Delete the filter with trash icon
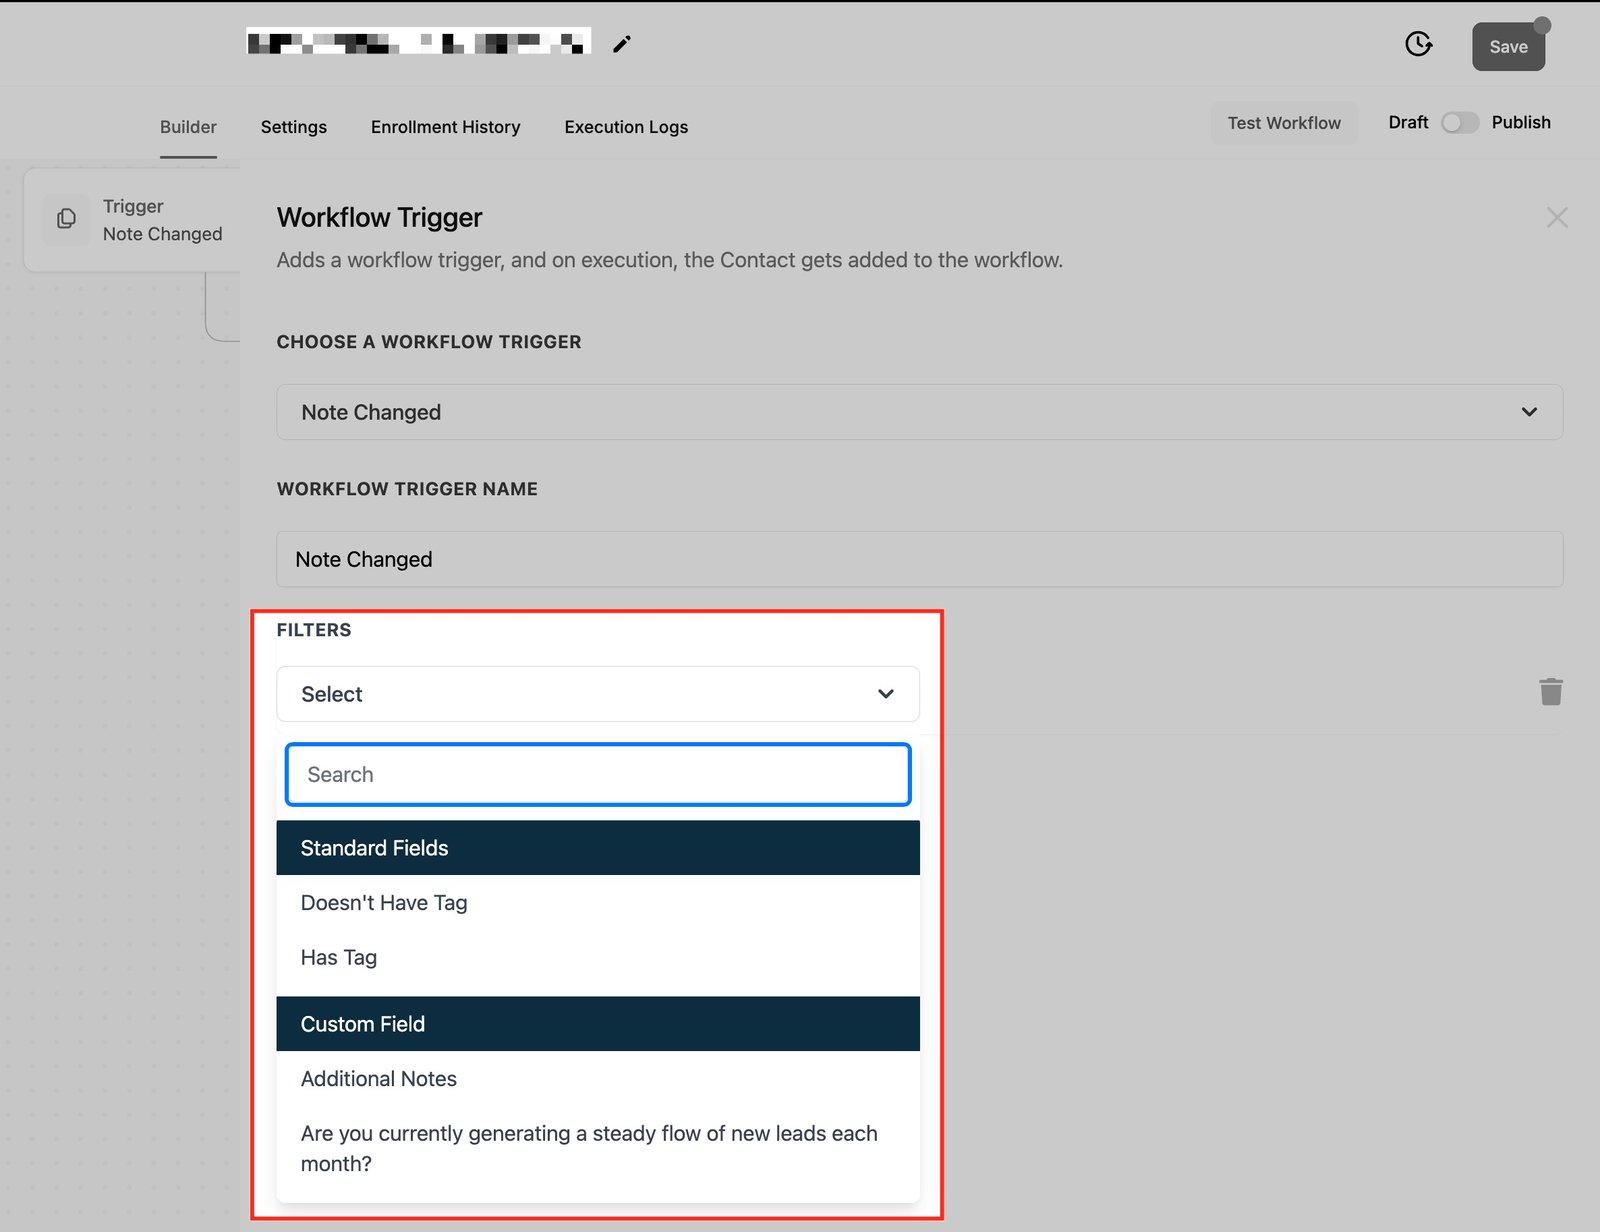This screenshot has height=1232, width=1600. click(1550, 692)
